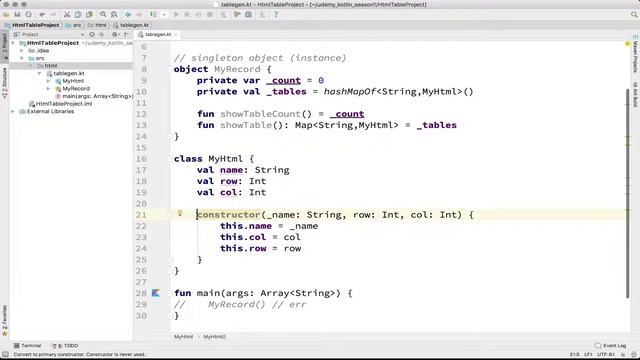Expand the MyHtml class node
Viewport: 640px width, 360px height.
click(x=48, y=81)
